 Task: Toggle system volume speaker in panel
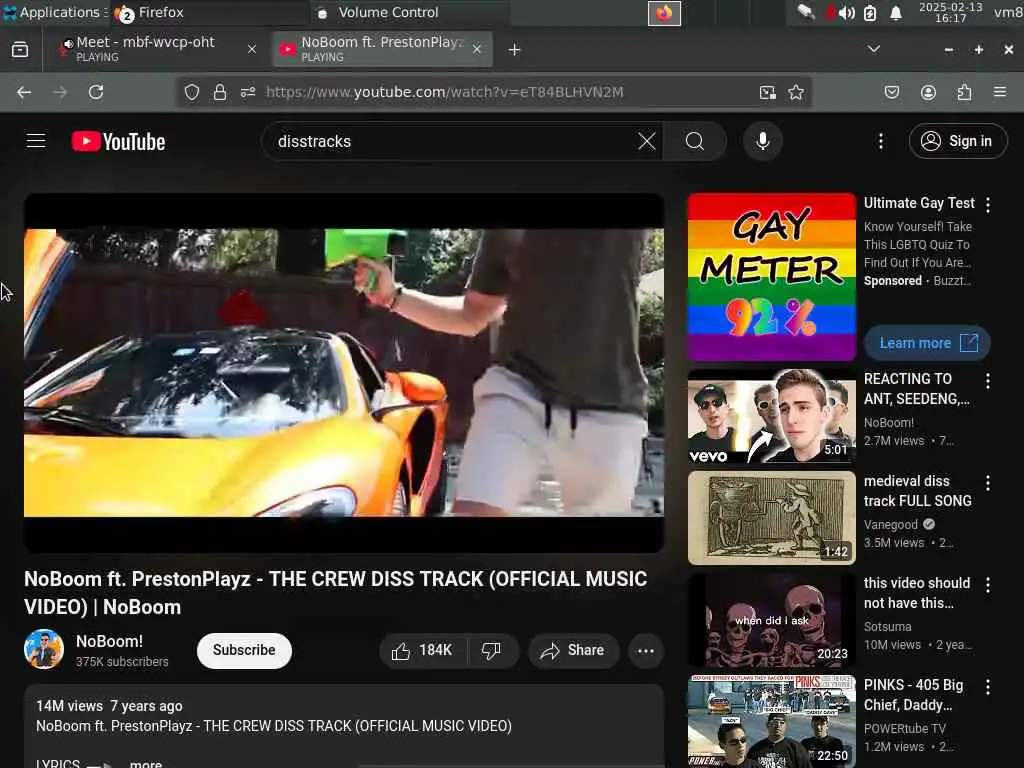pyautogui.click(x=846, y=13)
